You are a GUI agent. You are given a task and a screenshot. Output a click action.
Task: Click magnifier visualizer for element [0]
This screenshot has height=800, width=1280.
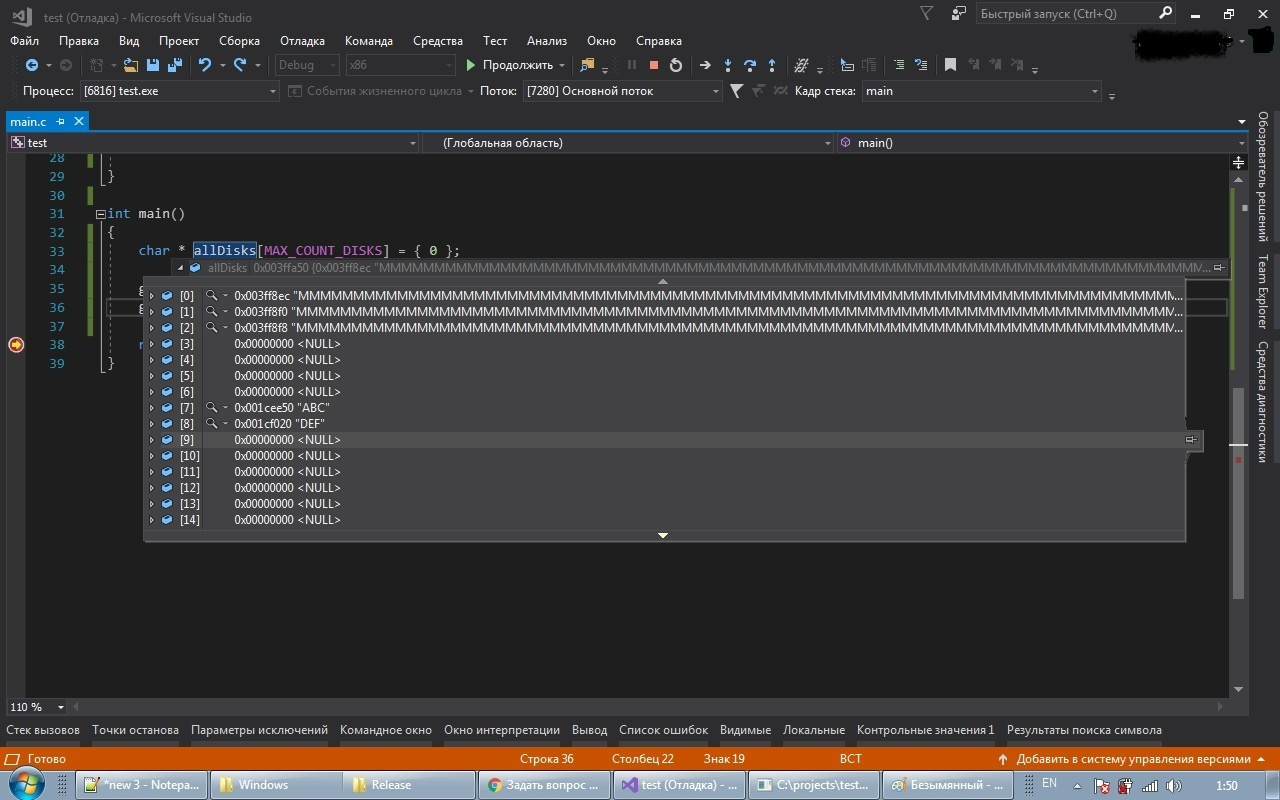(211, 296)
